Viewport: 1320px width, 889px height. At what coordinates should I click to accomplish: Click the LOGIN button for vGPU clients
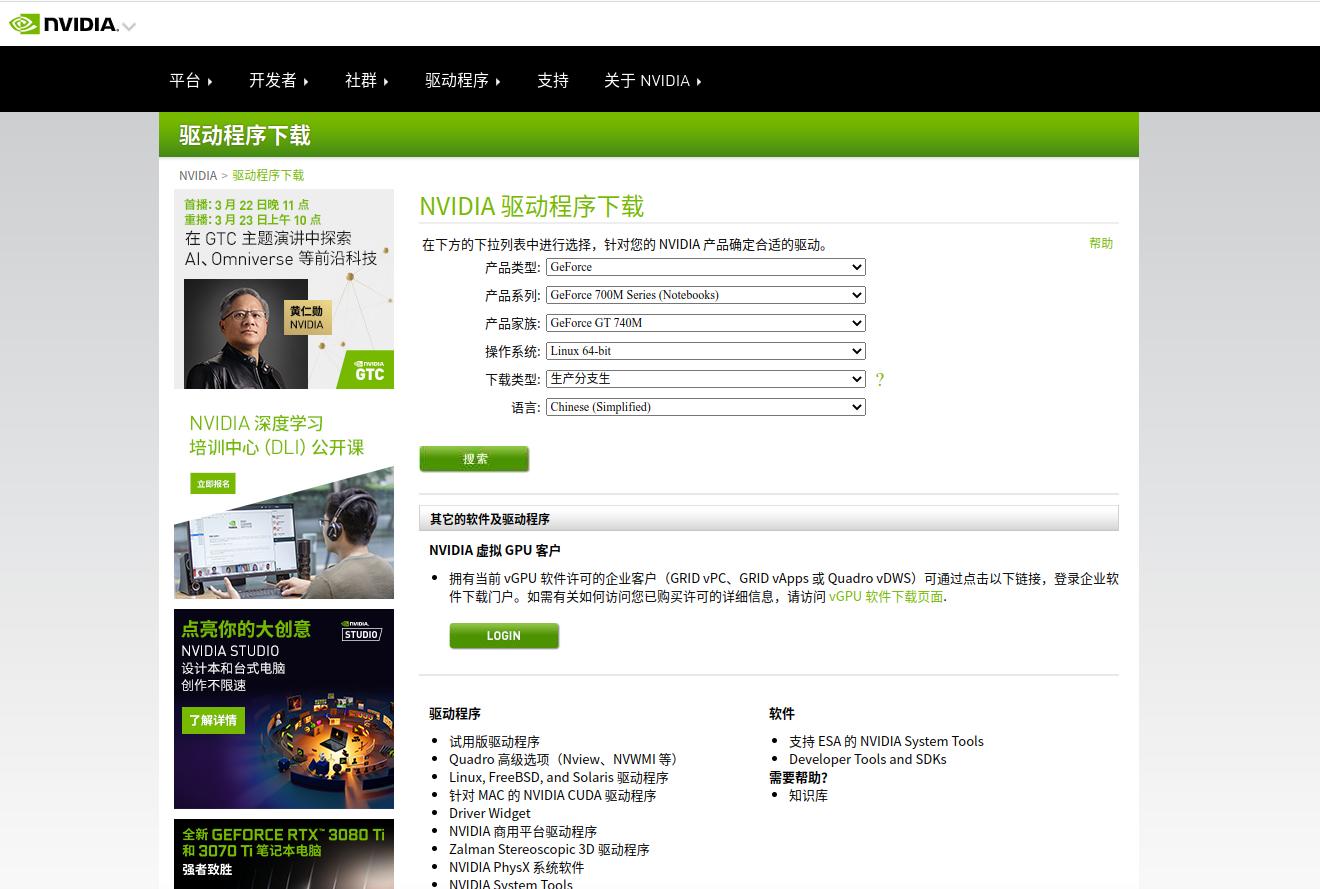coord(503,636)
